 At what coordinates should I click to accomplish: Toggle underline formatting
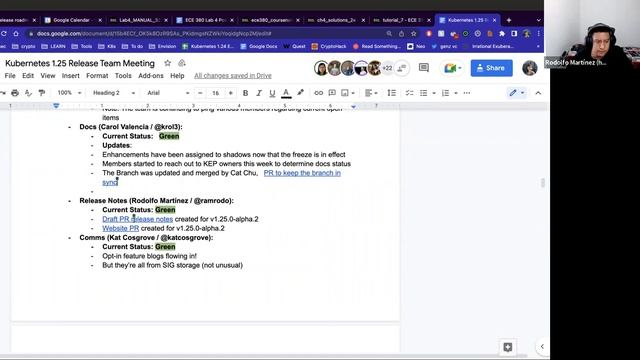[x=272, y=93]
